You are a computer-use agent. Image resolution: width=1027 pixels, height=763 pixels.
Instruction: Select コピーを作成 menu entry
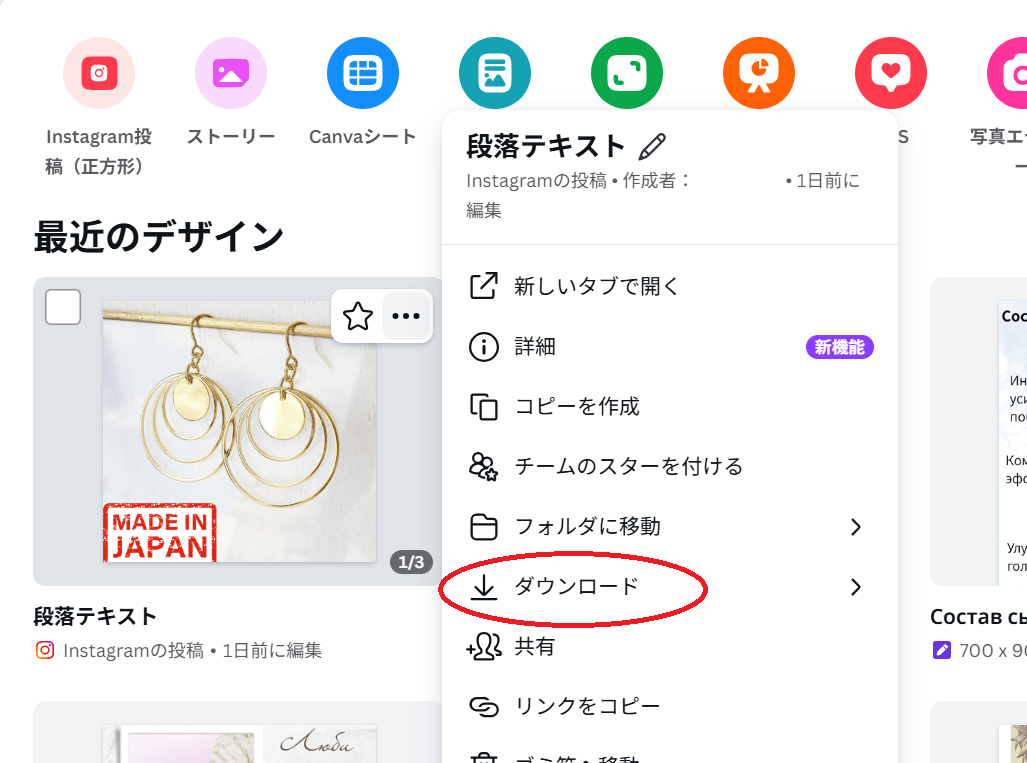(576, 407)
